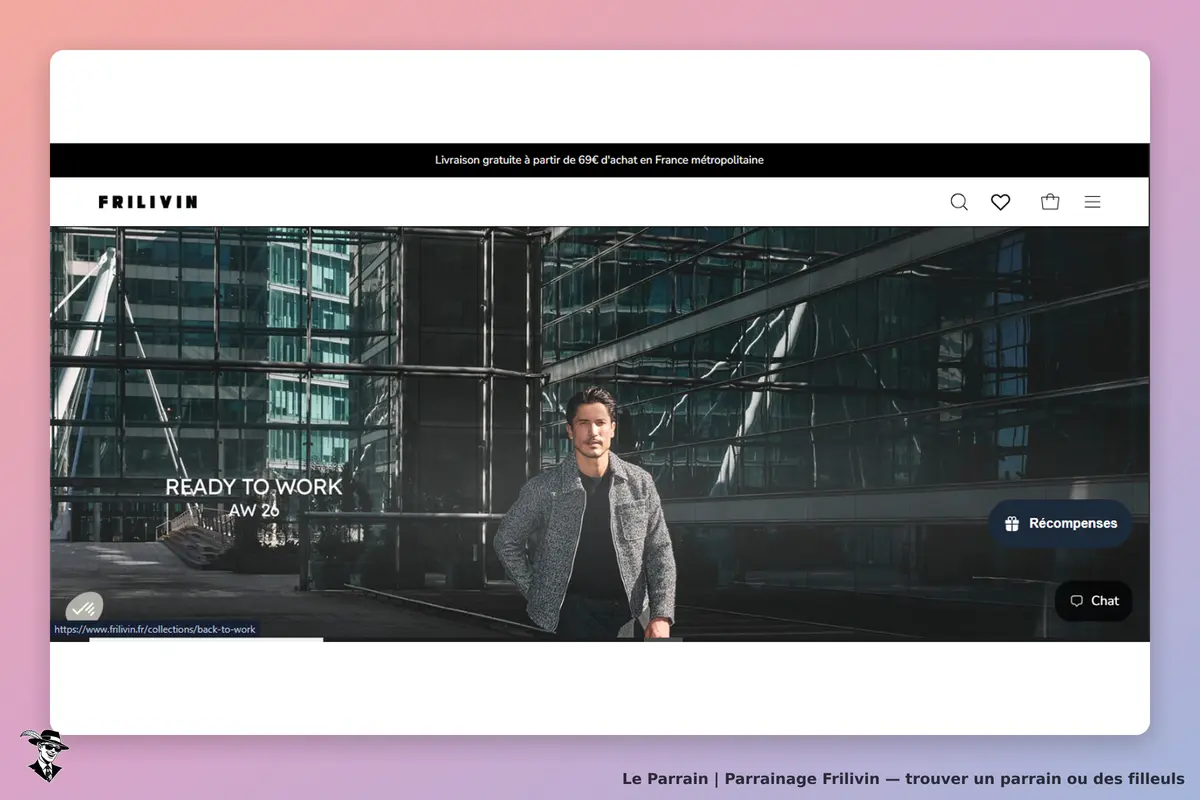Open the hamburger menu icon
Screen dimensions: 1200x800
(1092, 202)
